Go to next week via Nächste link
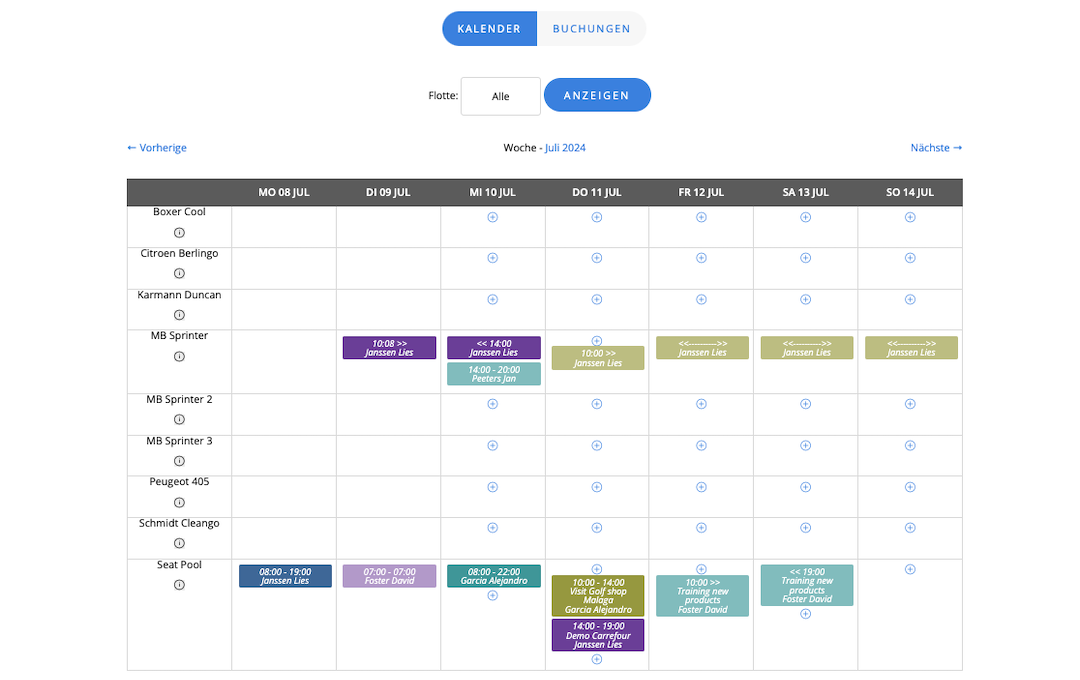Screen dimensions: 1080x680 936,148
